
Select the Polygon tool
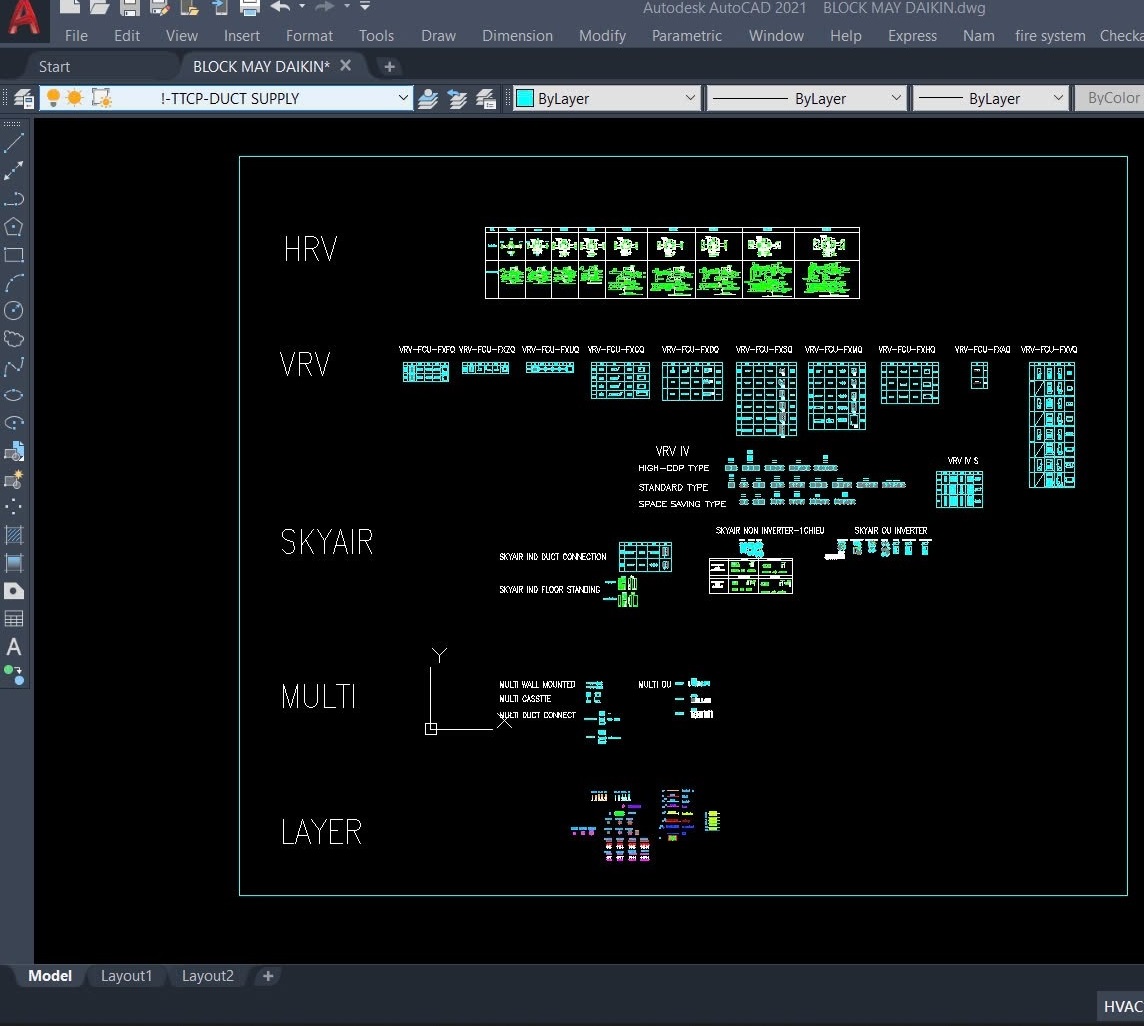pos(14,227)
